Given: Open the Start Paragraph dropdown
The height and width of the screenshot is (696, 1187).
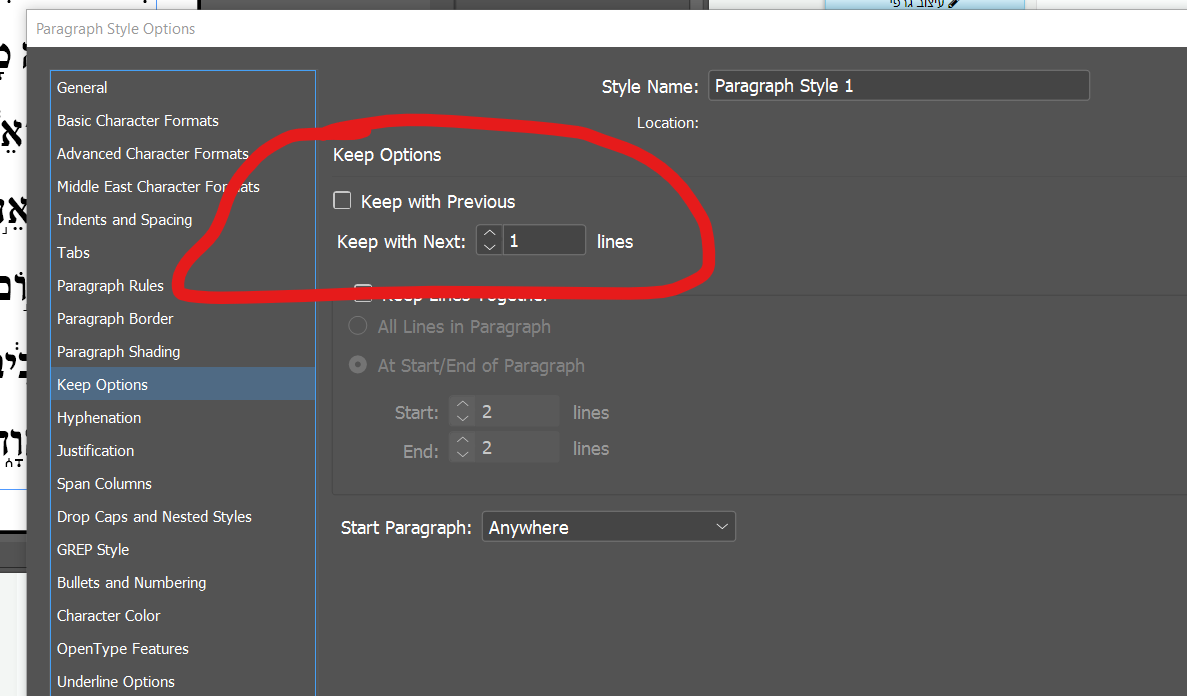Looking at the screenshot, I should click(609, 527).
